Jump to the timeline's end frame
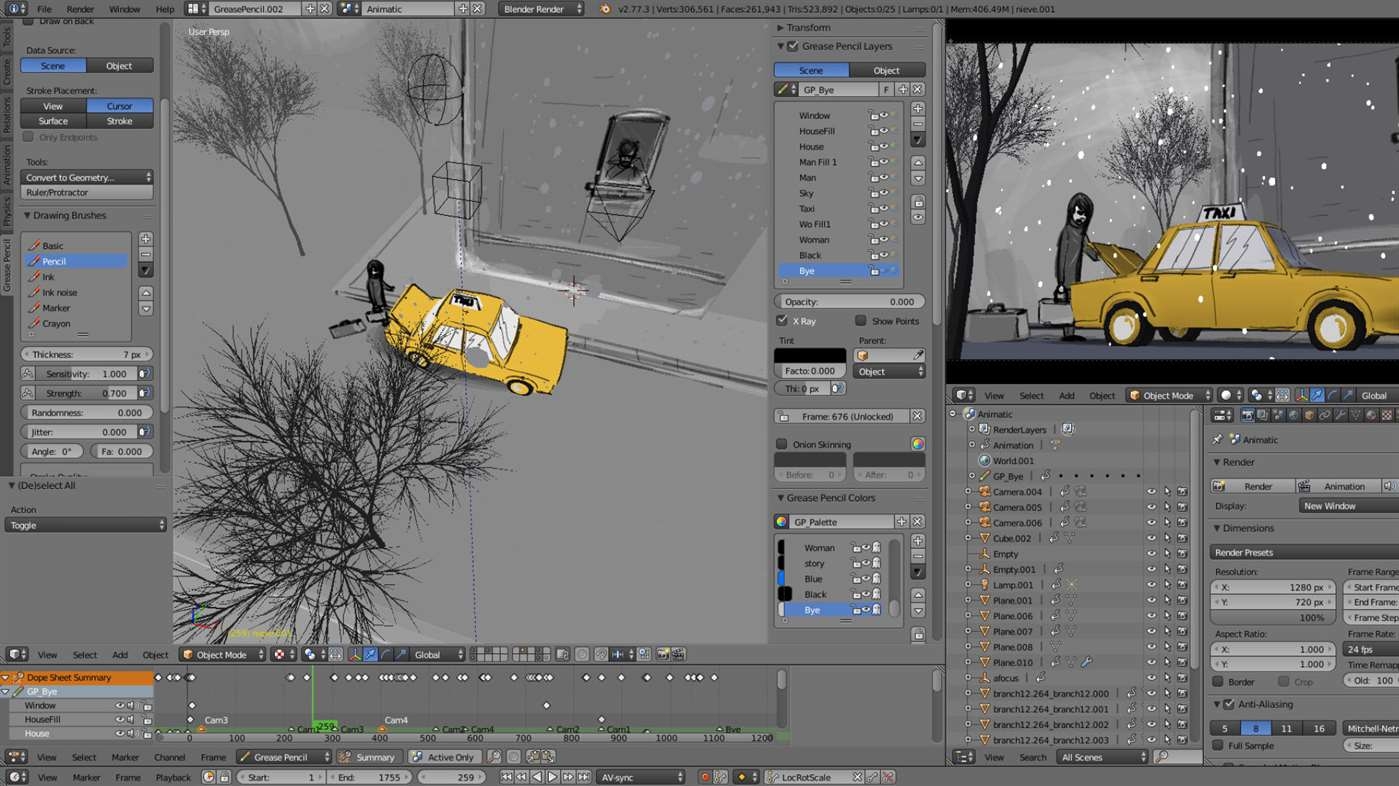Screen dimensions: 1399x786 coord(582,777)
